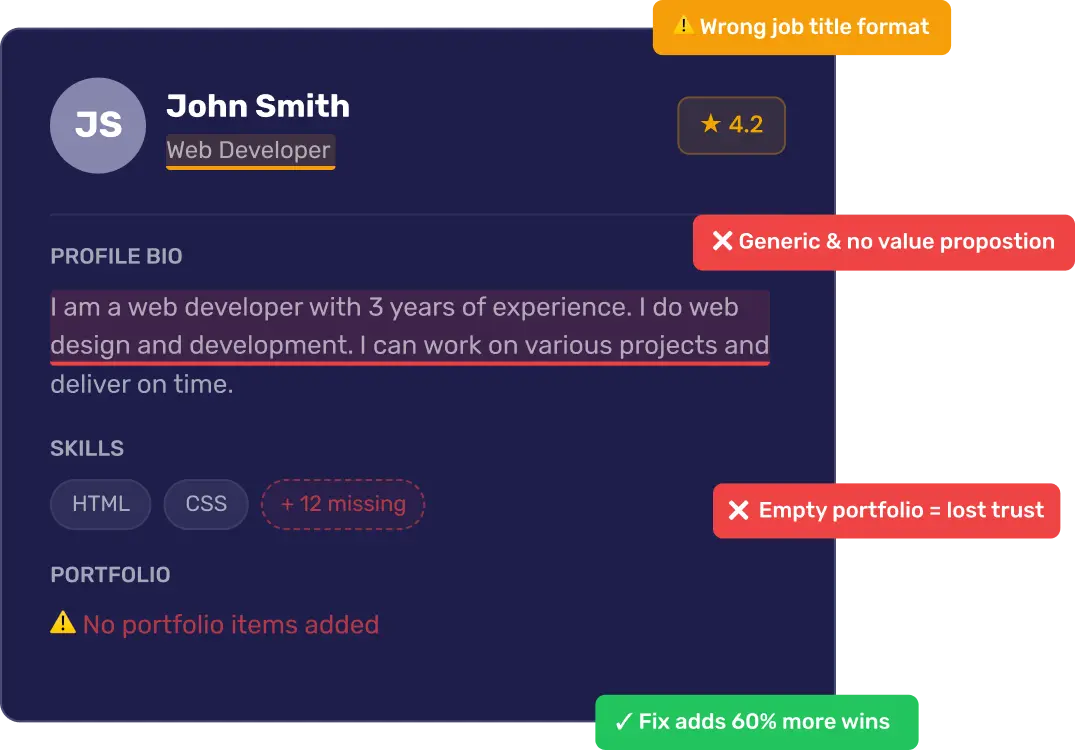Click the checkmark on the green wins badge
Image resolution: width=1075 pixels, height=750 pixels.
[624, 720]
